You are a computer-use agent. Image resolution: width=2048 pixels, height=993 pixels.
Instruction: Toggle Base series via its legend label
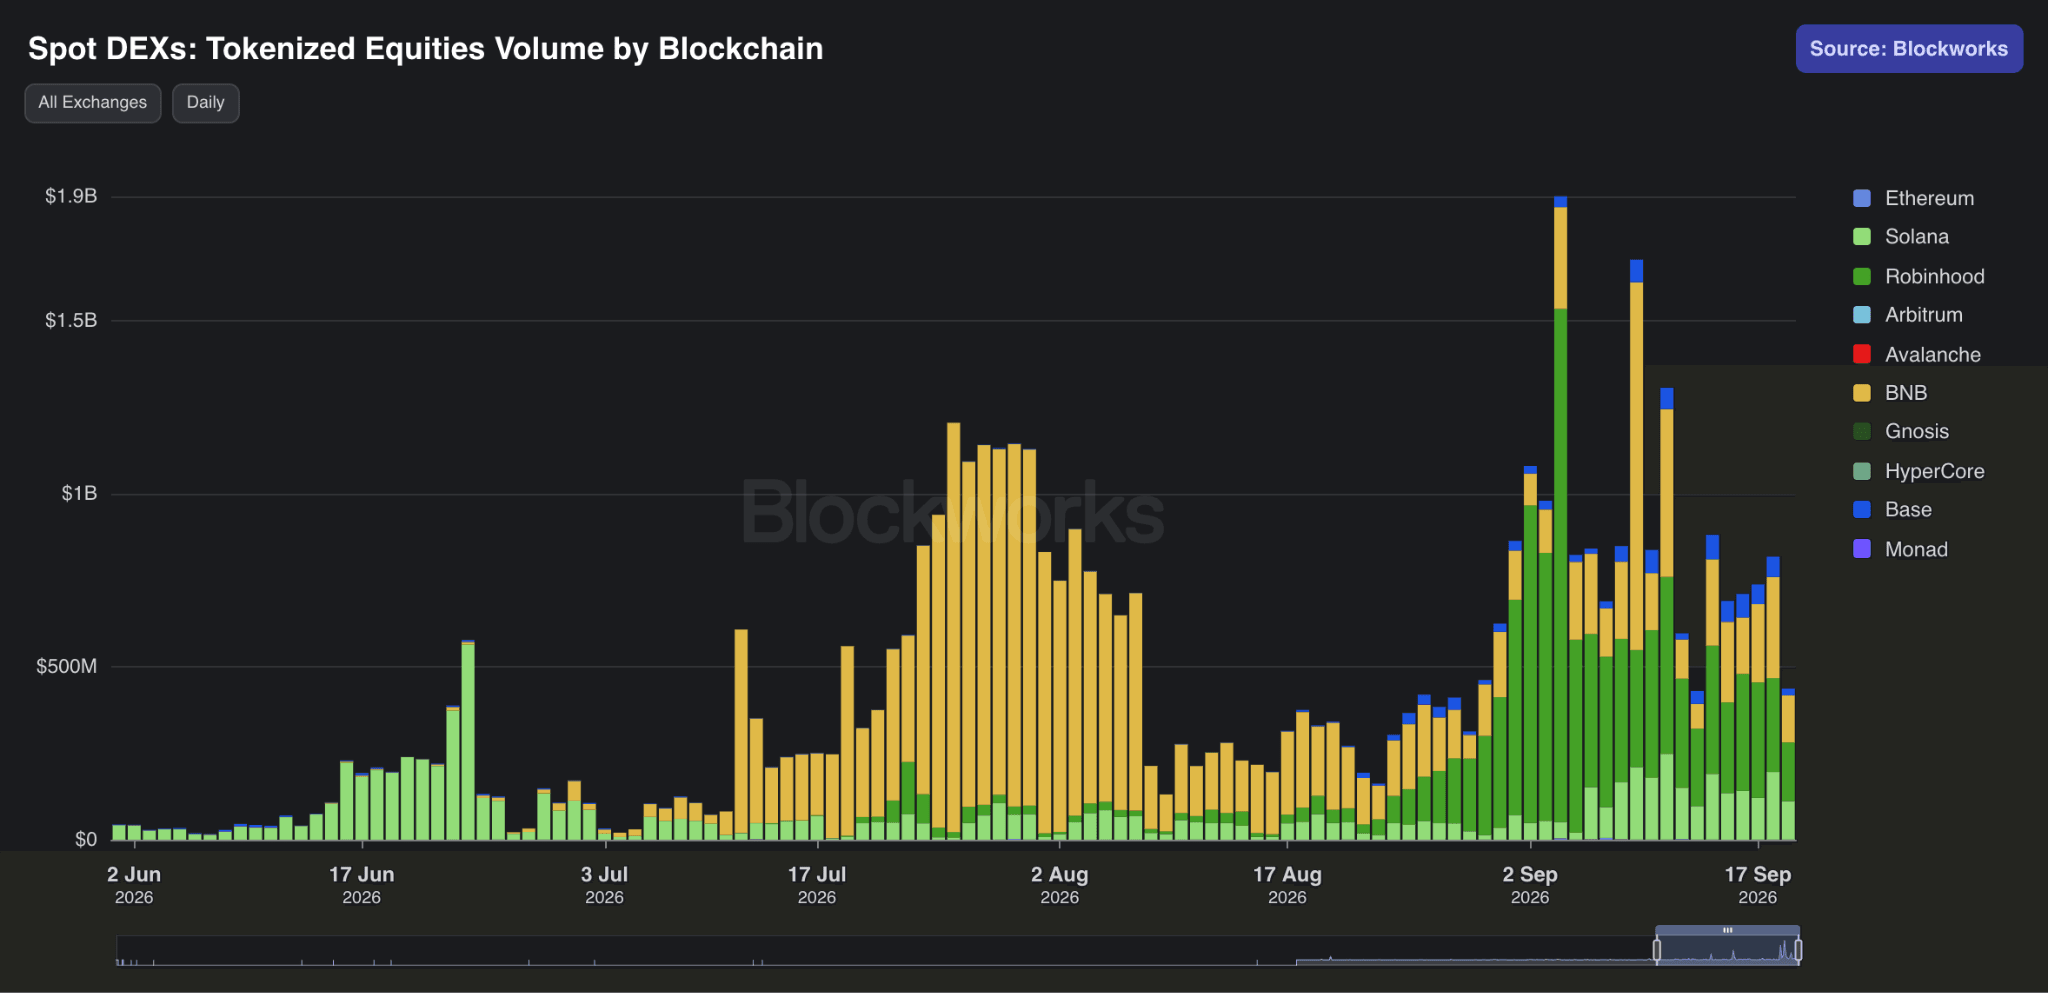1908,510
